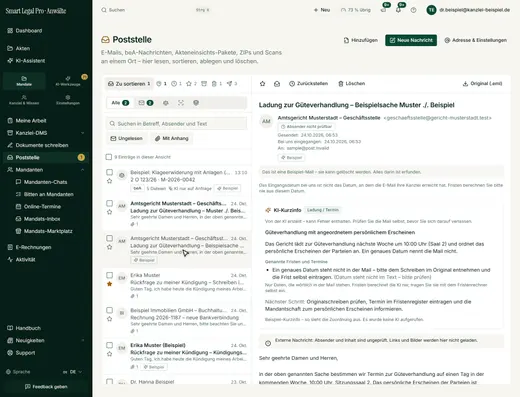Open the trash folder icon
The width and height of the screenshot is (520, 397).
click(x=217, y=84)
